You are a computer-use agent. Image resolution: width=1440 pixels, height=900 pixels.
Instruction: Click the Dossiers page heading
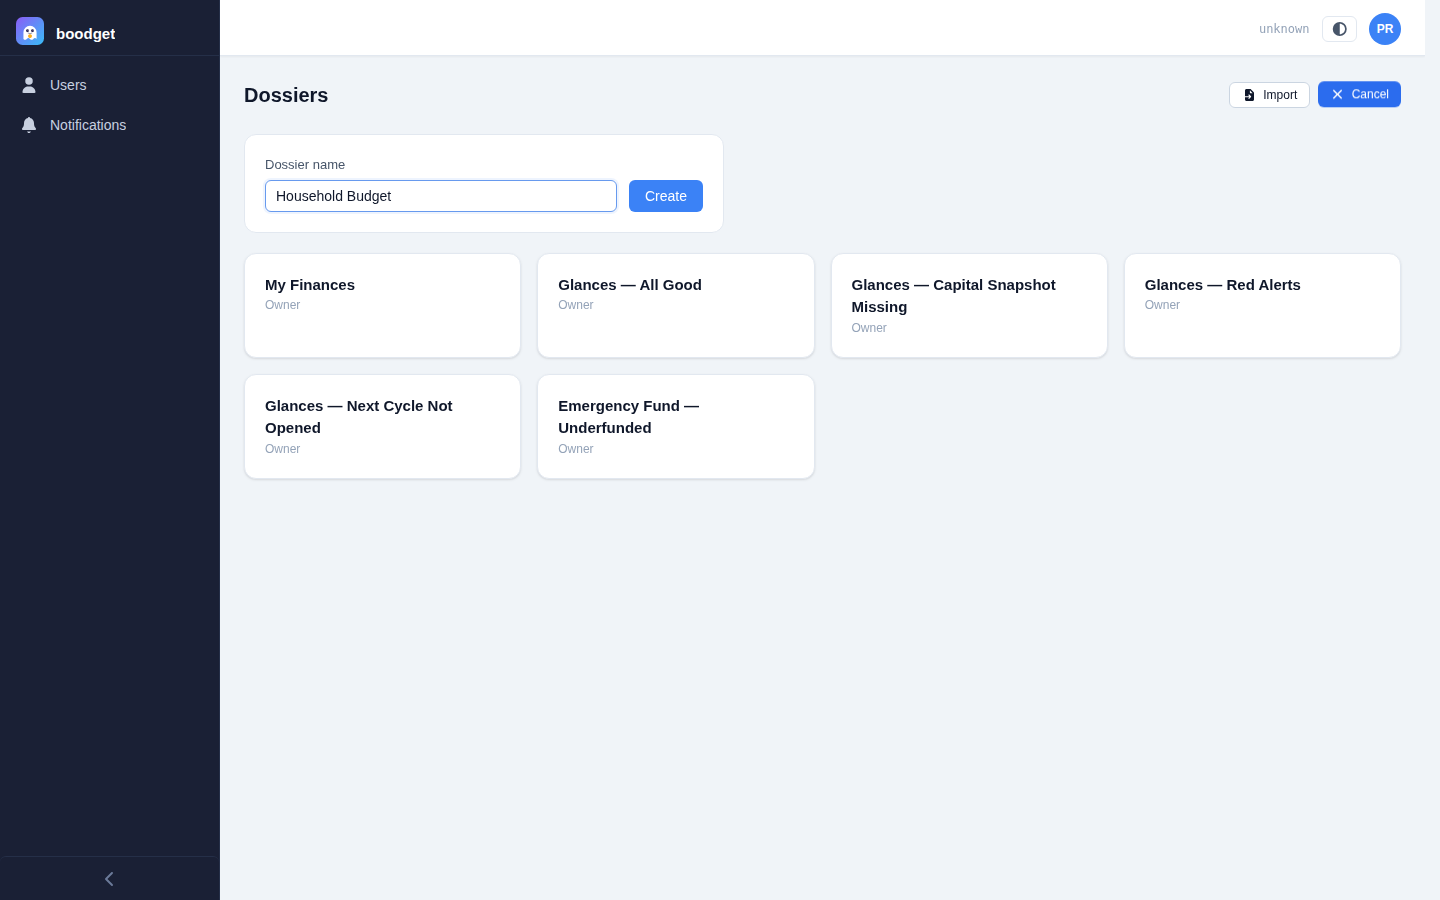[286, 95]
